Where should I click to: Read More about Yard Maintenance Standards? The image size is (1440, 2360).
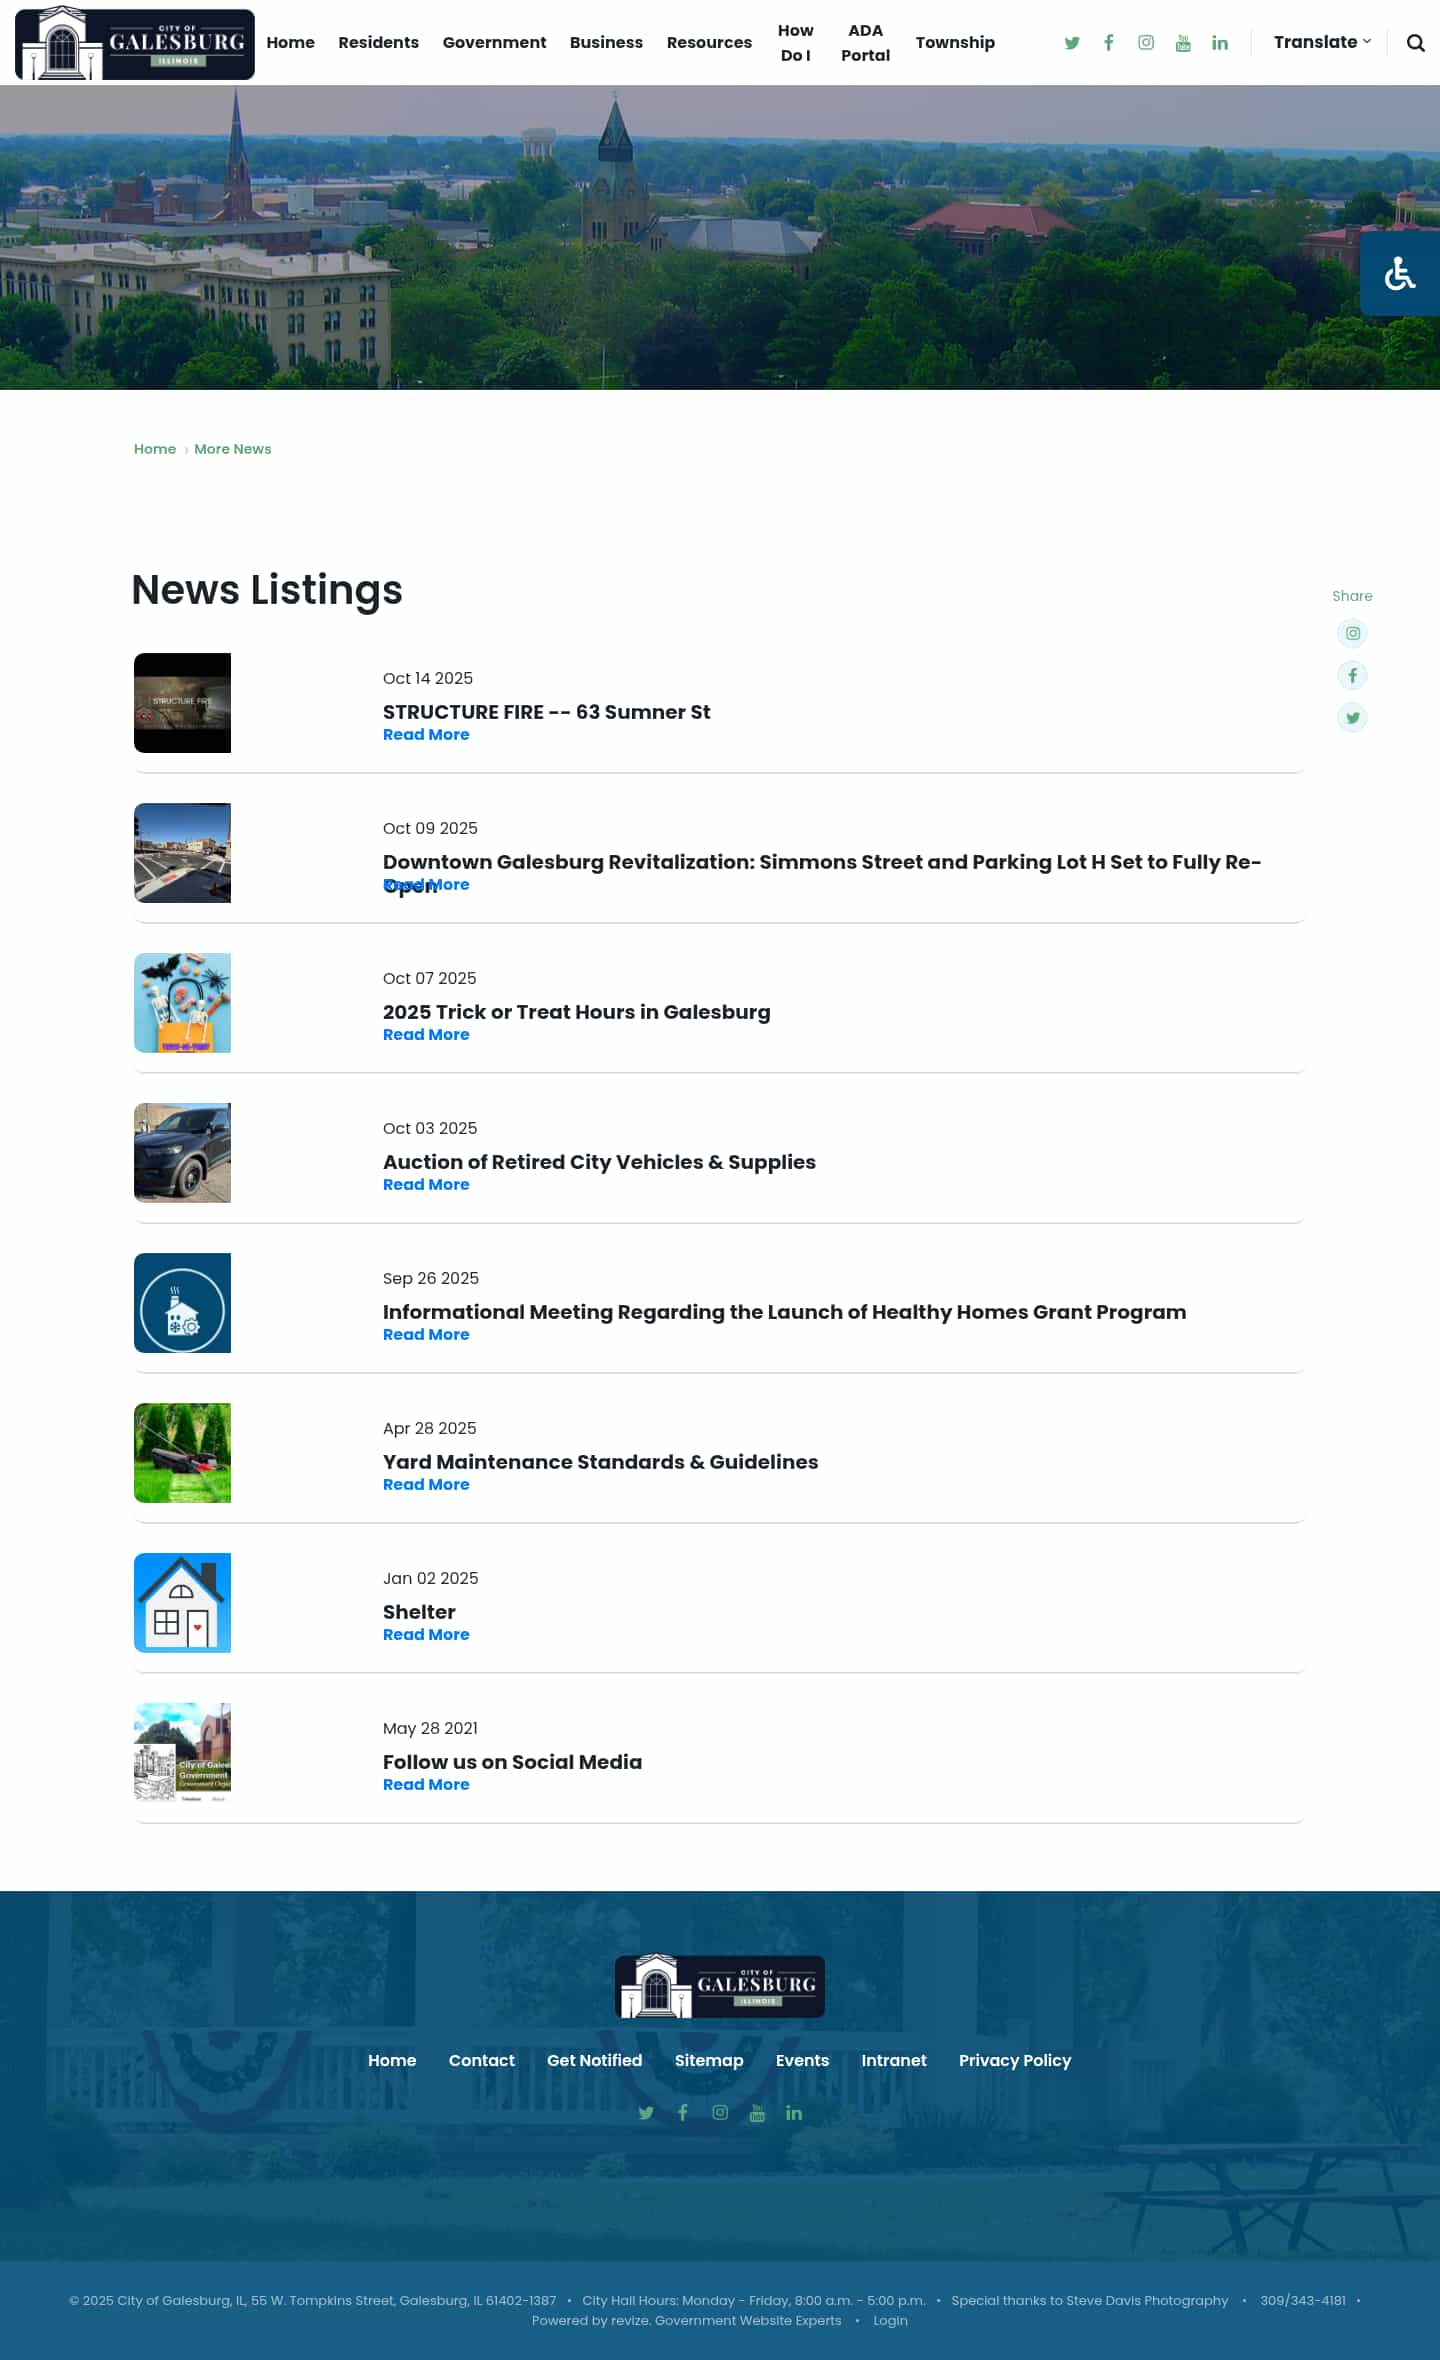426,1485
